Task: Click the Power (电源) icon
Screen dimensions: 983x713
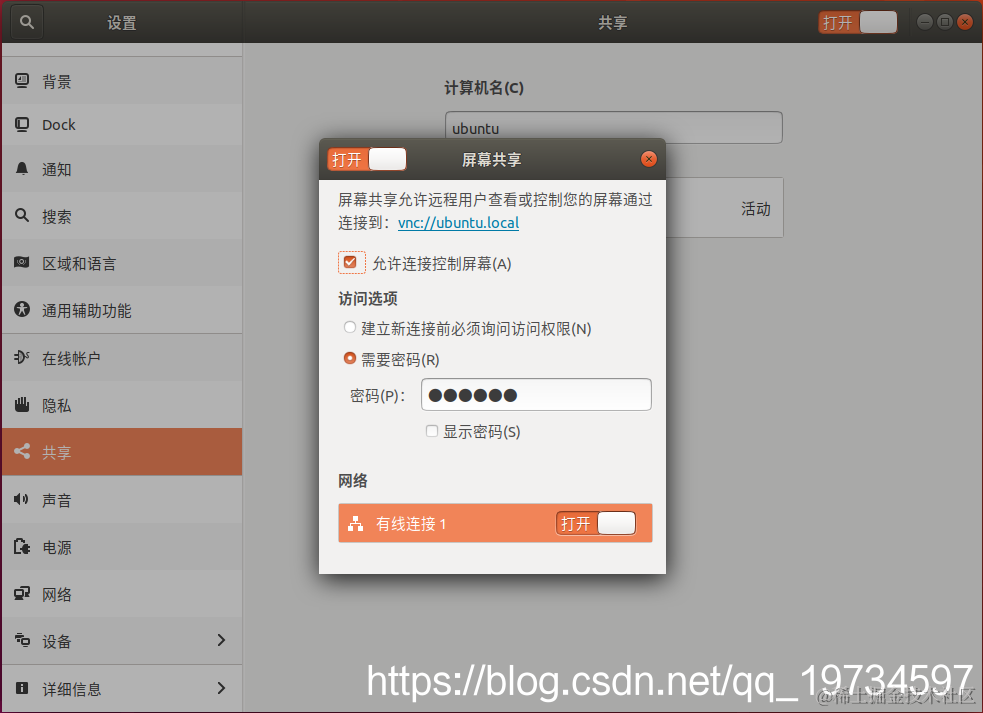Action: coord(22,546)
